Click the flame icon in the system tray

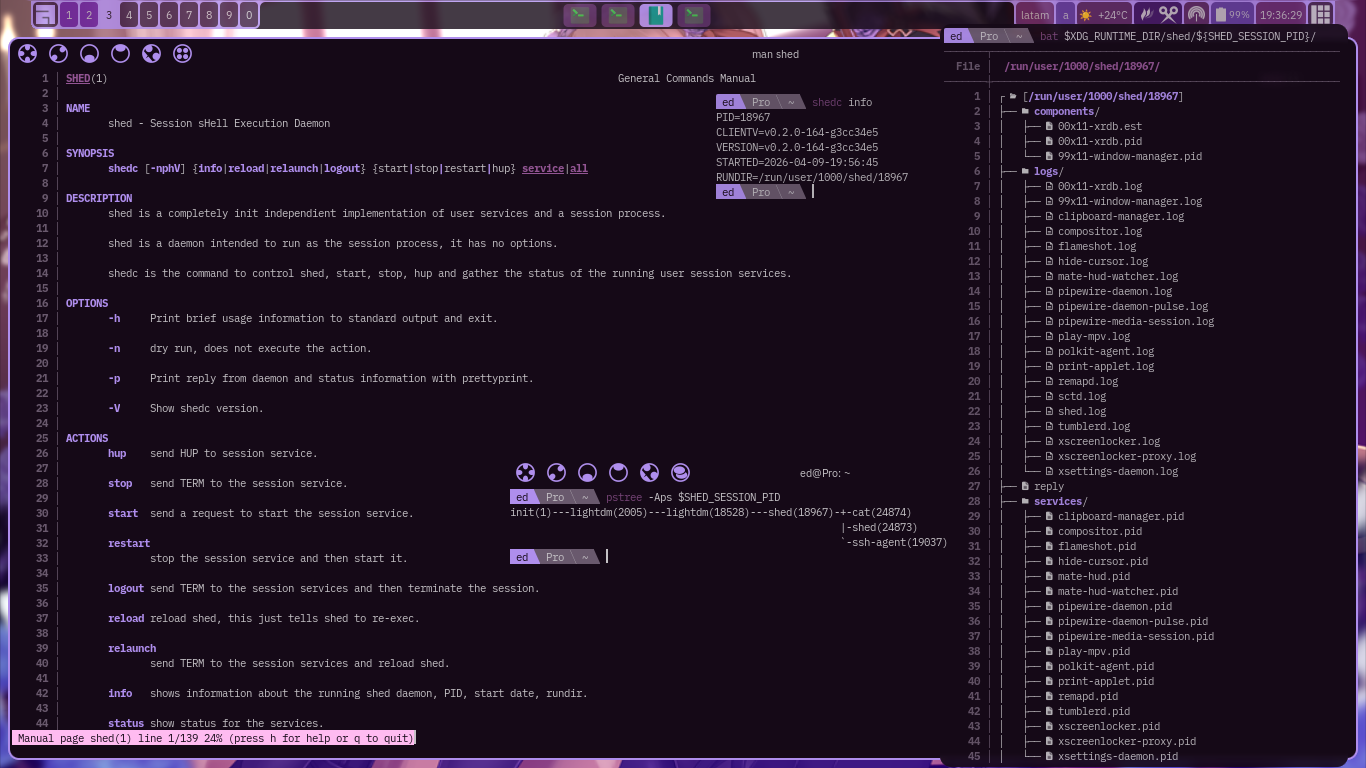pyautogui.click(x=1146, y=15)
